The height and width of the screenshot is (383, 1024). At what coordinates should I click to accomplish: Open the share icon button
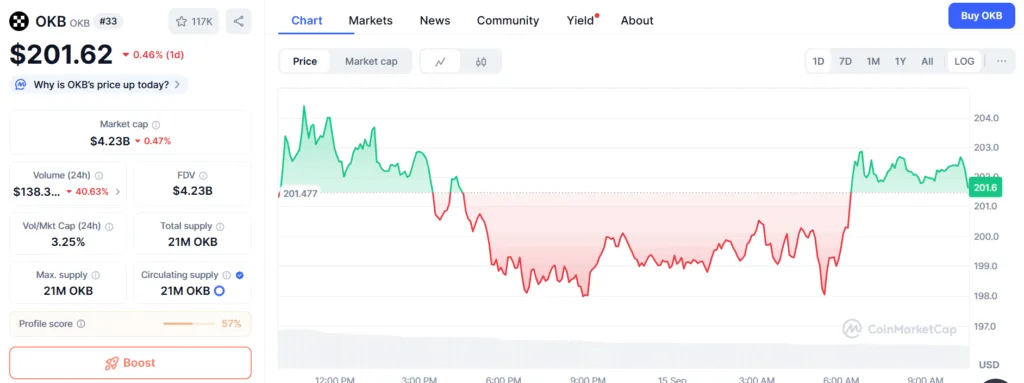[238, 22]
